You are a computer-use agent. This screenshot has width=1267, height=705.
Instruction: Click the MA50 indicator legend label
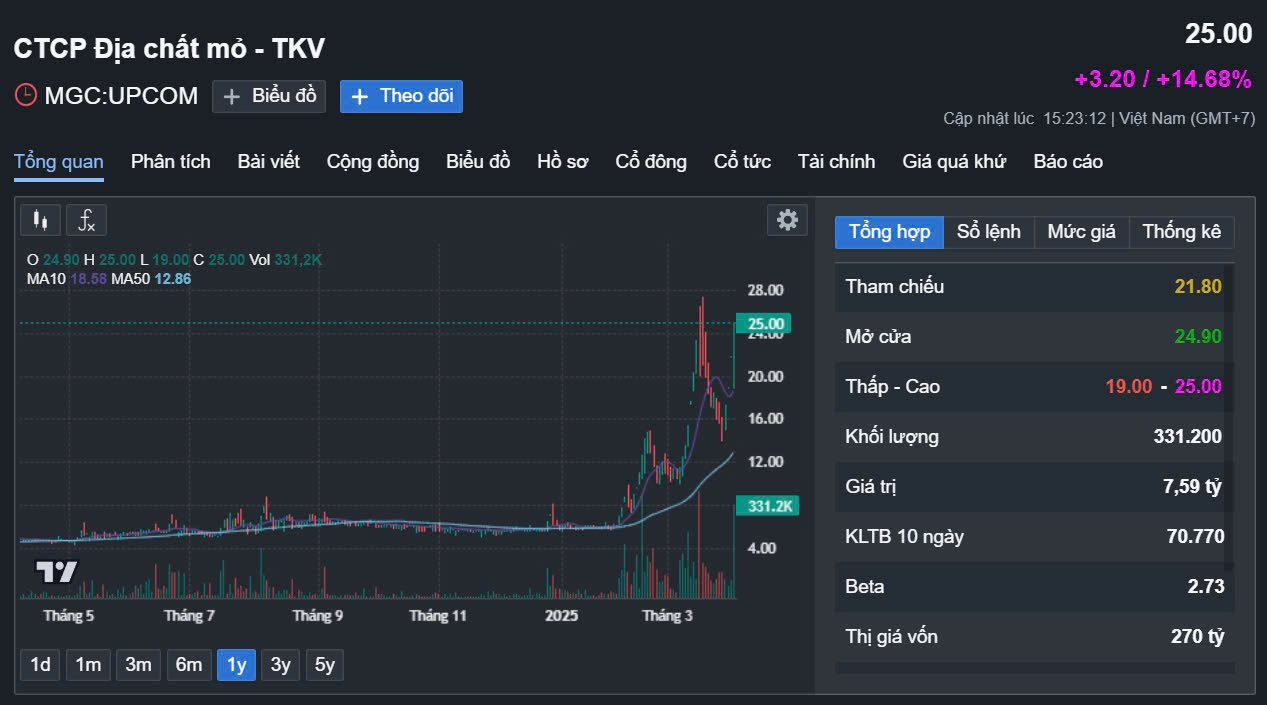click(x=130, y=279)
